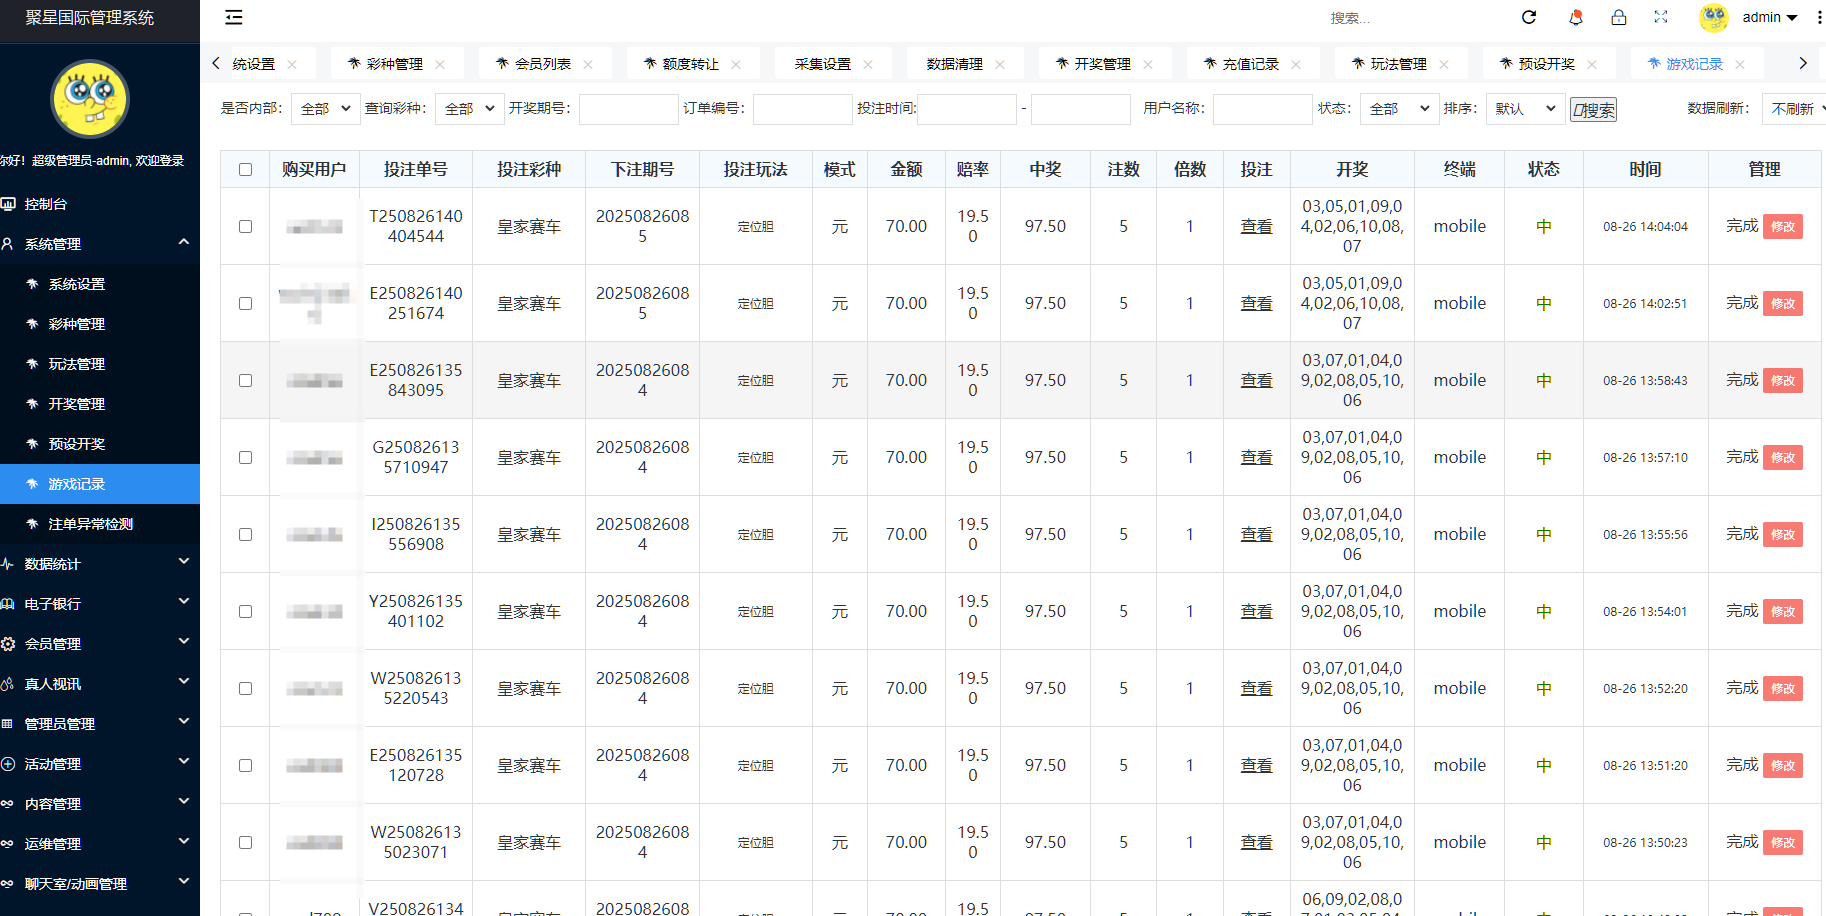
Task: Open the 排序 dropdown set to 默认
Action: [1524, 108]
